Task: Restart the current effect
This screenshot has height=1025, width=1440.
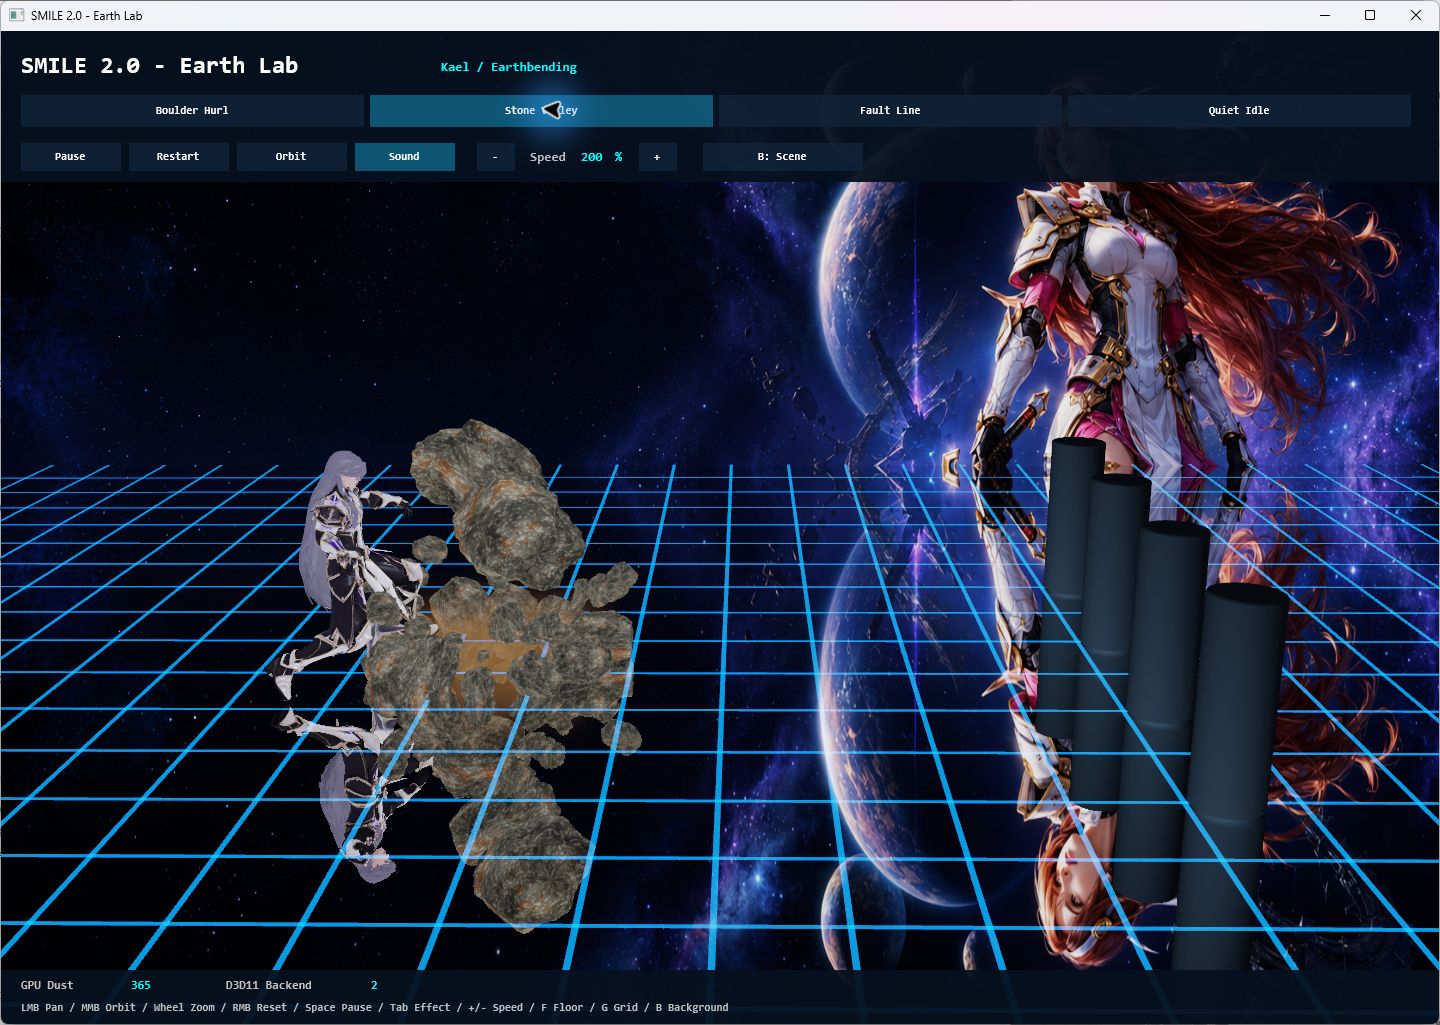Action: [x=178, y=157]
